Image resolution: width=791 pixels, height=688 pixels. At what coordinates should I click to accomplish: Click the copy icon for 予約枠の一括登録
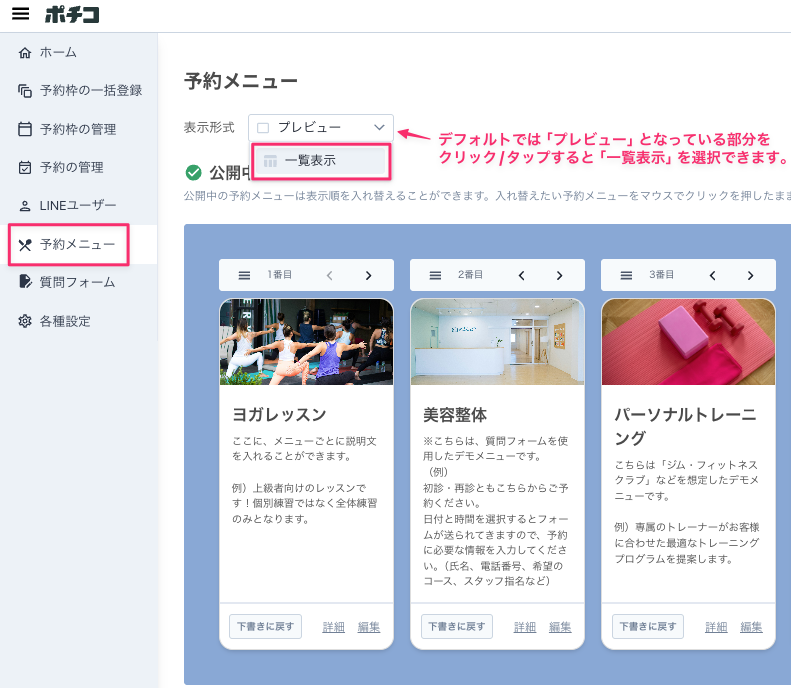point(25,91)
